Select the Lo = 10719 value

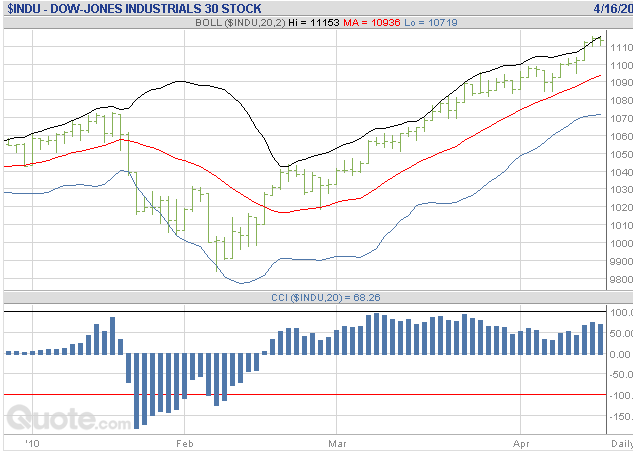coord(431,23)
